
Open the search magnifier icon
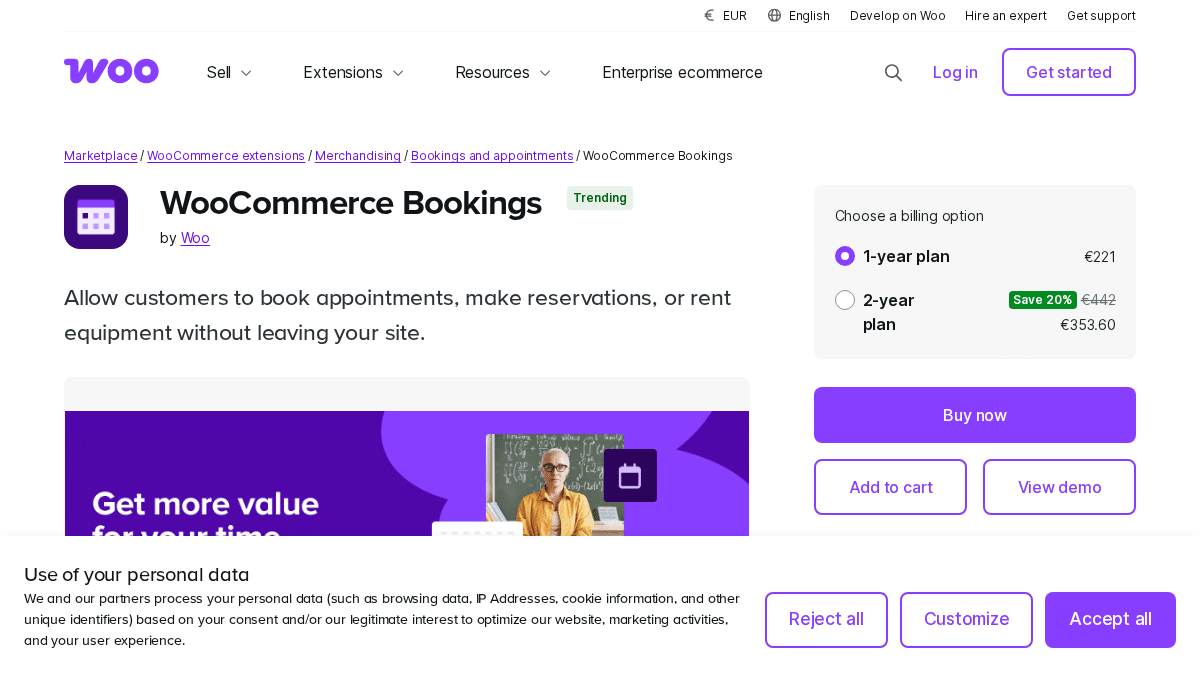pyautogui.click(x=893, y=72)
